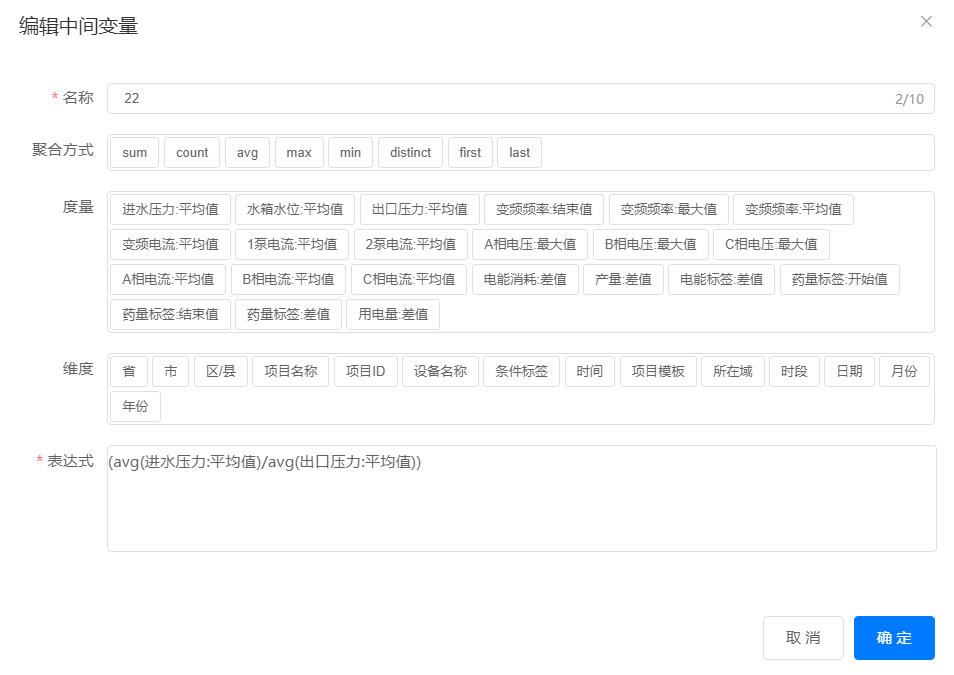Choose the 项目模板 dimension
The height and width of the screenshot is (675, 954).
tap(658, 371)
